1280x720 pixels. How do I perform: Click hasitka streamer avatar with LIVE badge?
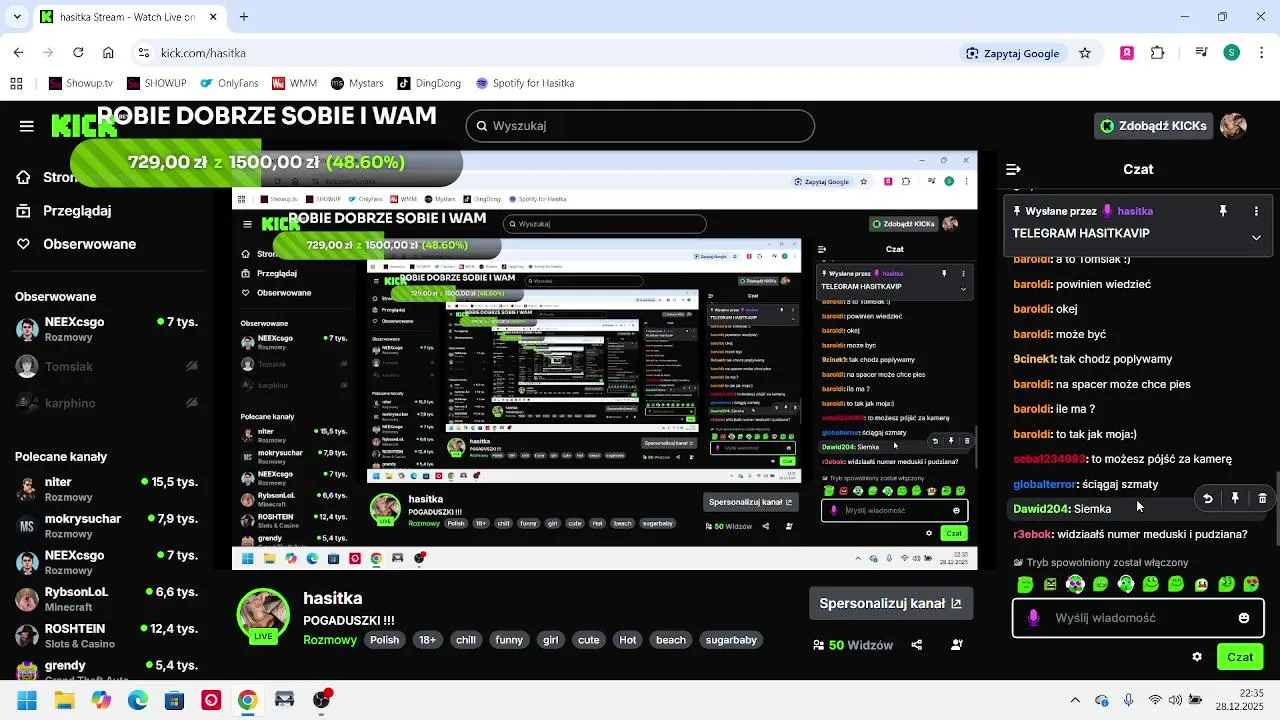pyautogui.click(x=263, y=615)
